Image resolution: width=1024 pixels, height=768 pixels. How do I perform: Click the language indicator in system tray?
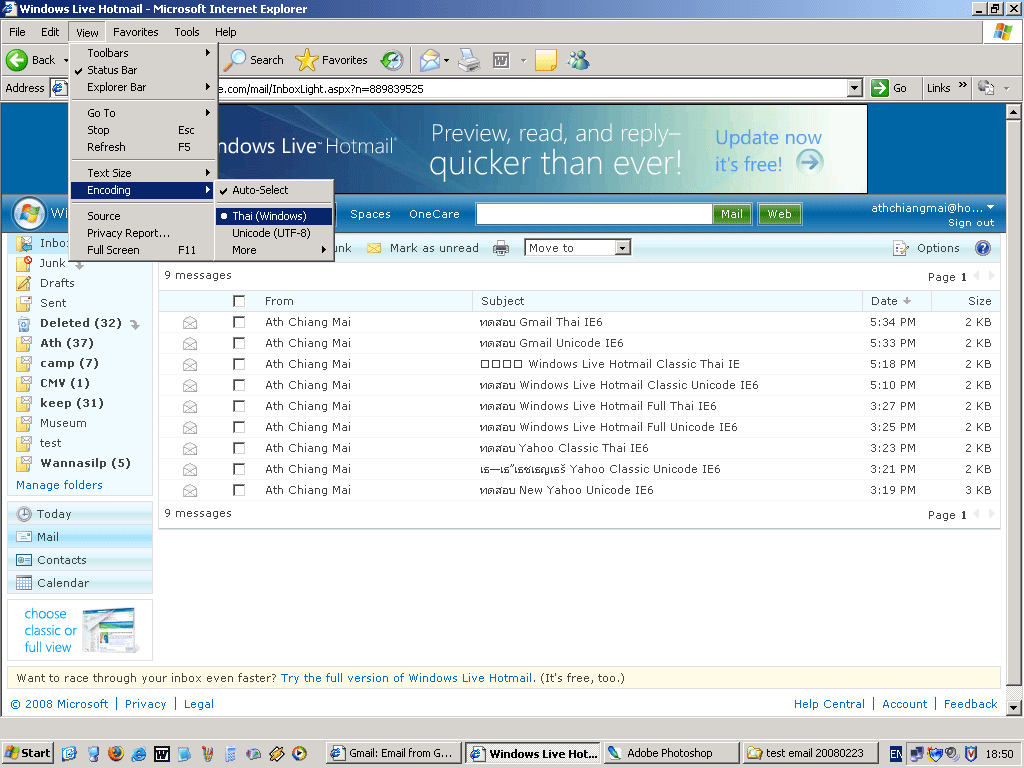click(896, 754)
